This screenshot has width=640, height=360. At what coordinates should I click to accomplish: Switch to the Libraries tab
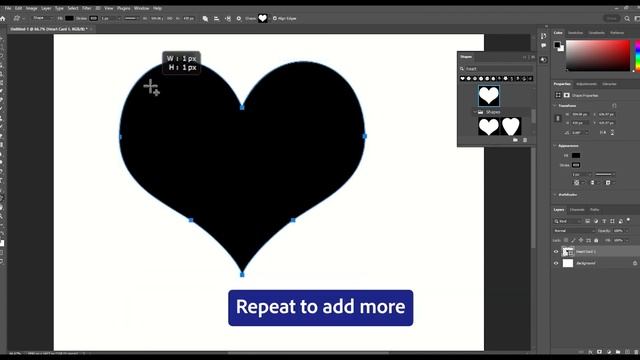[609, 84]
